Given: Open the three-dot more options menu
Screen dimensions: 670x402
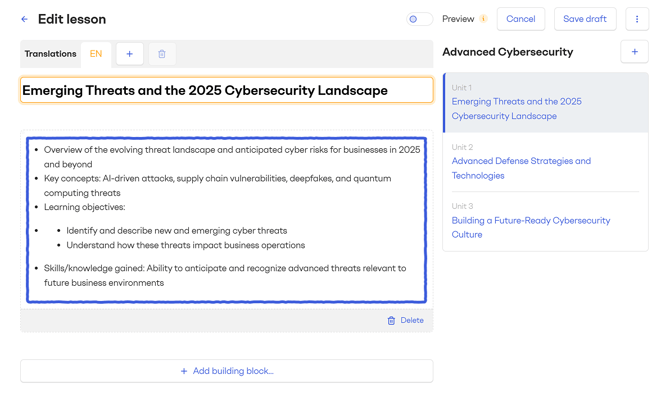Looking at the screenshot, I should point(637,19).
